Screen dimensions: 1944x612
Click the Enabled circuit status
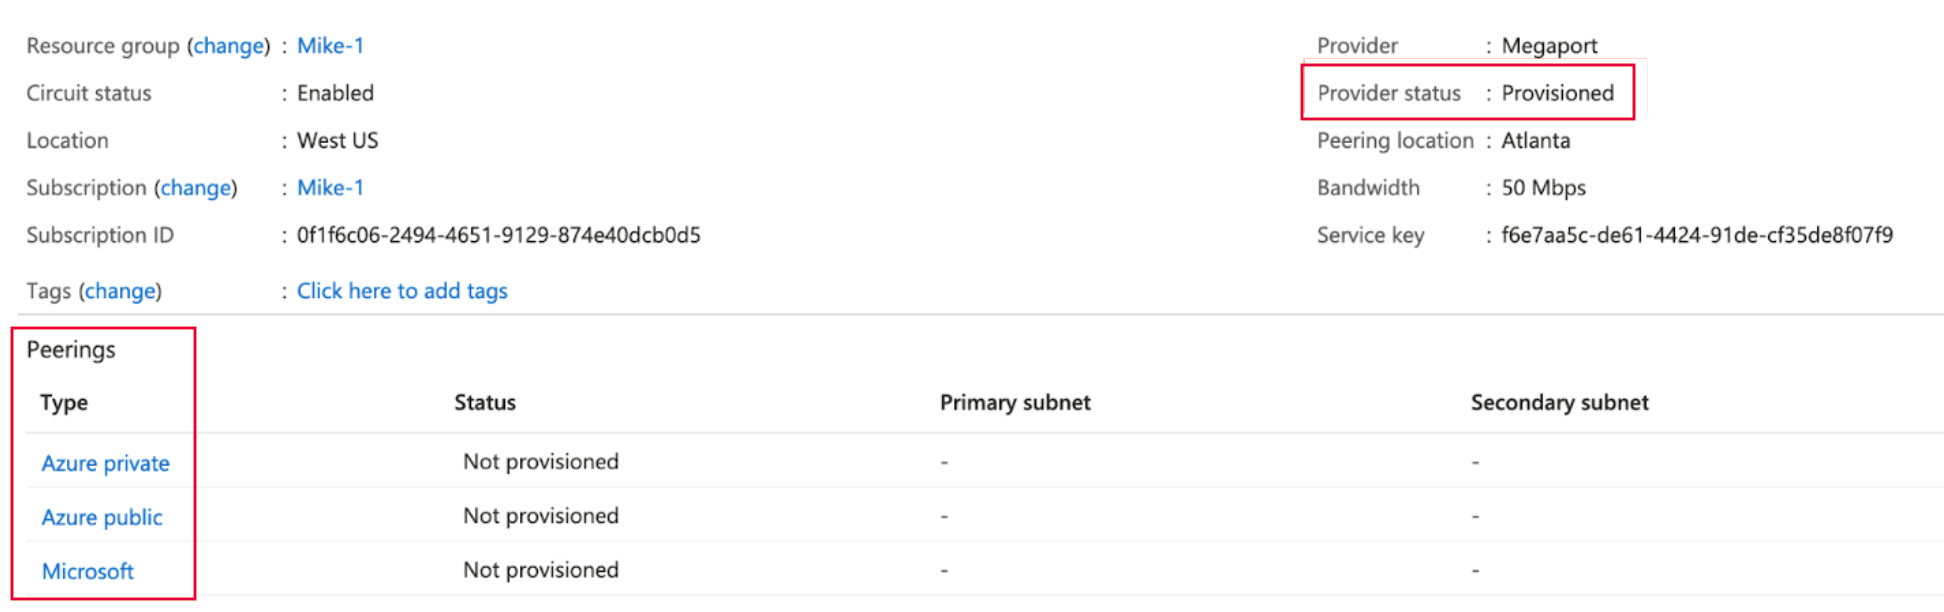[335, 93]
